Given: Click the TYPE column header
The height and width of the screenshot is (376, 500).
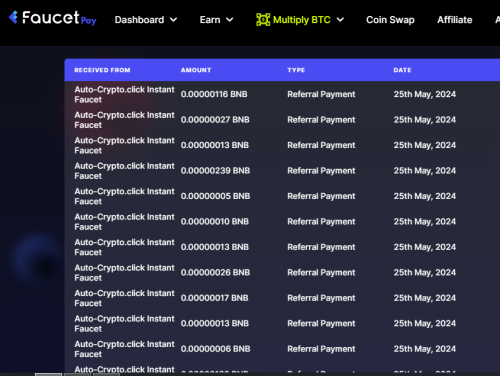Looking at the screenshot, I should click(296, 70).
